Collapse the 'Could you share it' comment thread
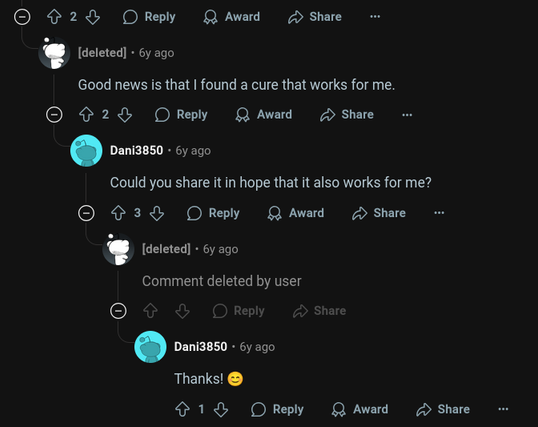 click(86, 213)
